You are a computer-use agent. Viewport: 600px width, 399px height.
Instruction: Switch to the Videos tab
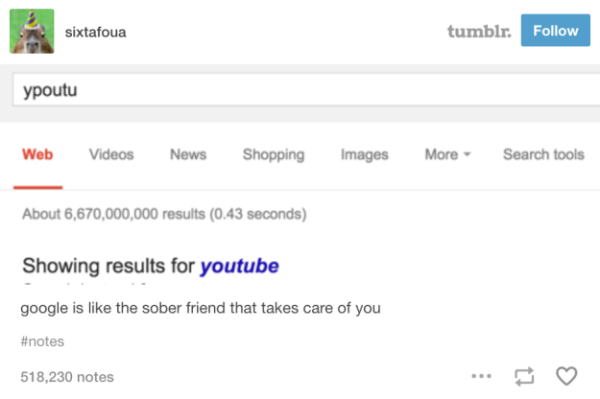tap(111, 155)
